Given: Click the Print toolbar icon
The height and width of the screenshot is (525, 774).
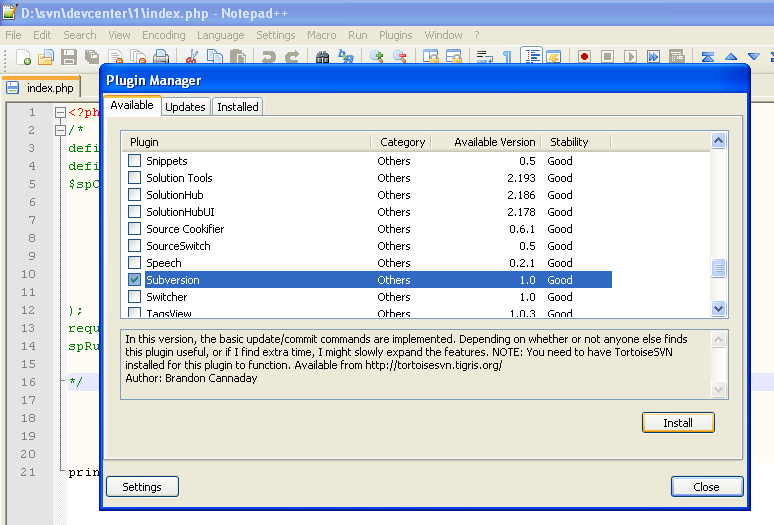Looking at the screenshot, I should click(161, 57).
